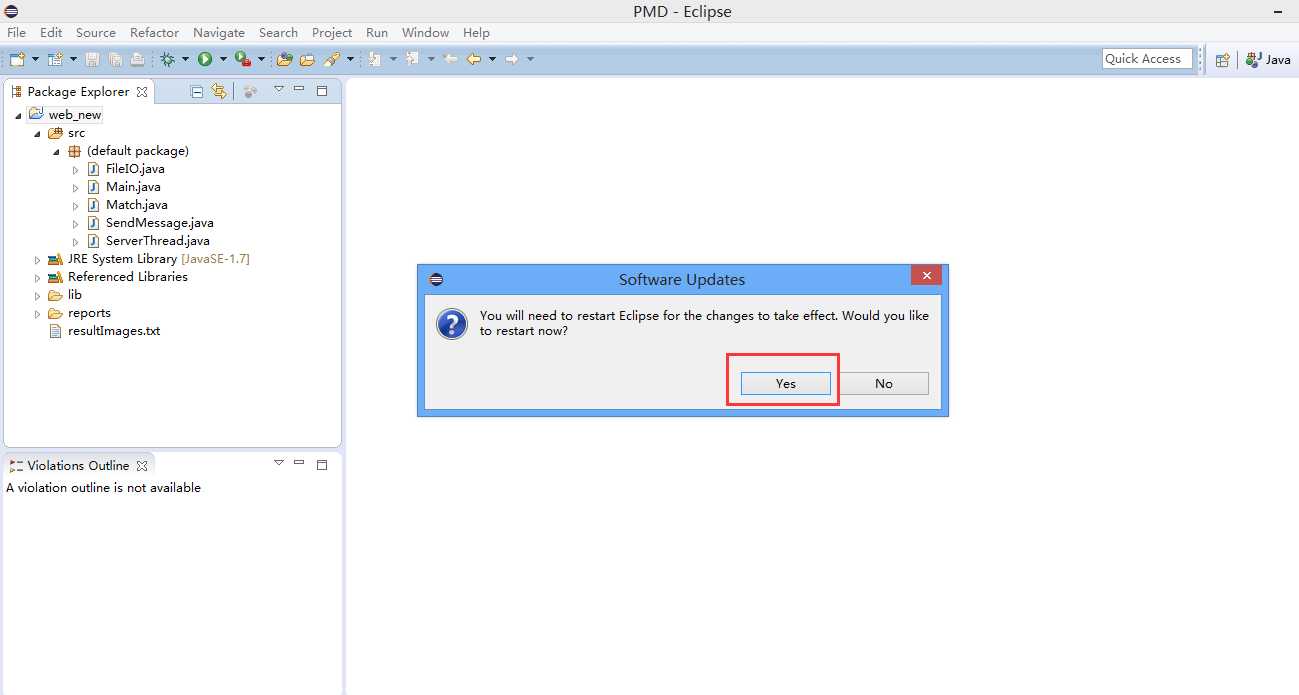Open Package Explorer view menu triangle
Image resolution: width=1299 pixels, height=695 pixels.
click(x=279, y=89)
